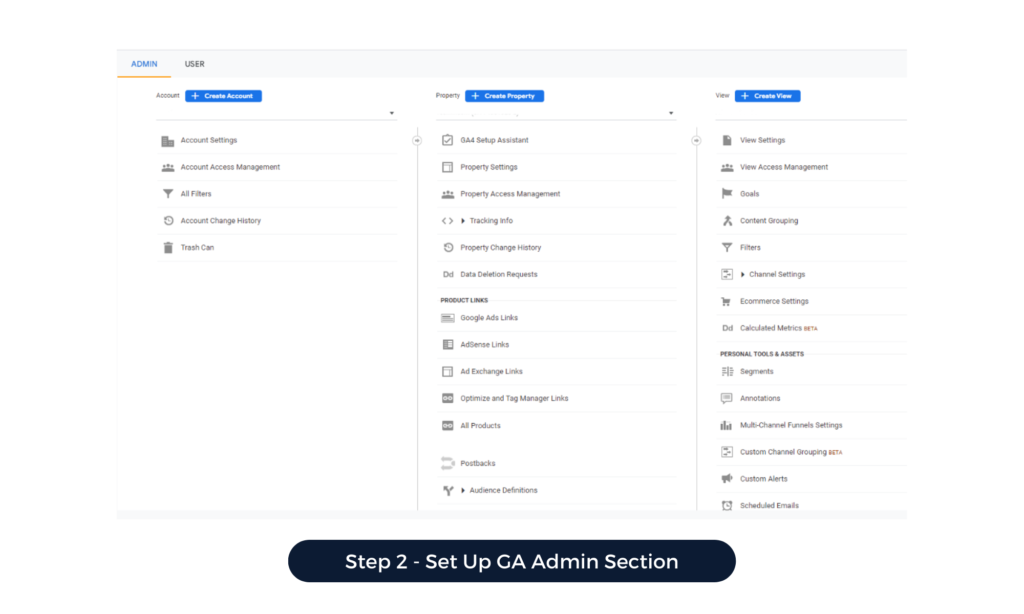
Task: Open Google Ads Links
Action: pyautogui.click(x=489, y=318)
